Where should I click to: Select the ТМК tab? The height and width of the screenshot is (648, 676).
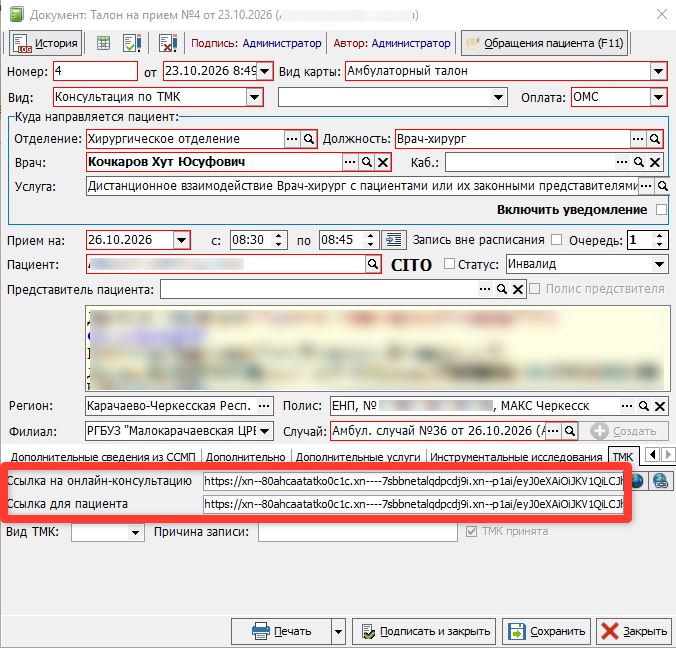click(623, 456)
